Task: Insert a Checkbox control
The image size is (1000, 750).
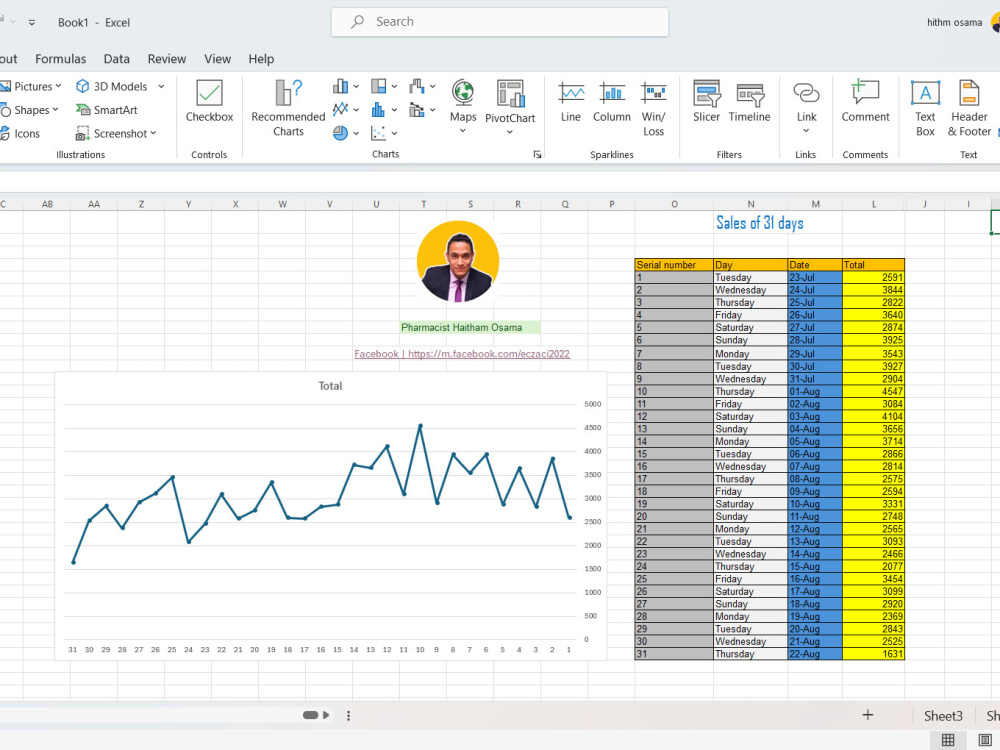Action: [x=209, y=101]
